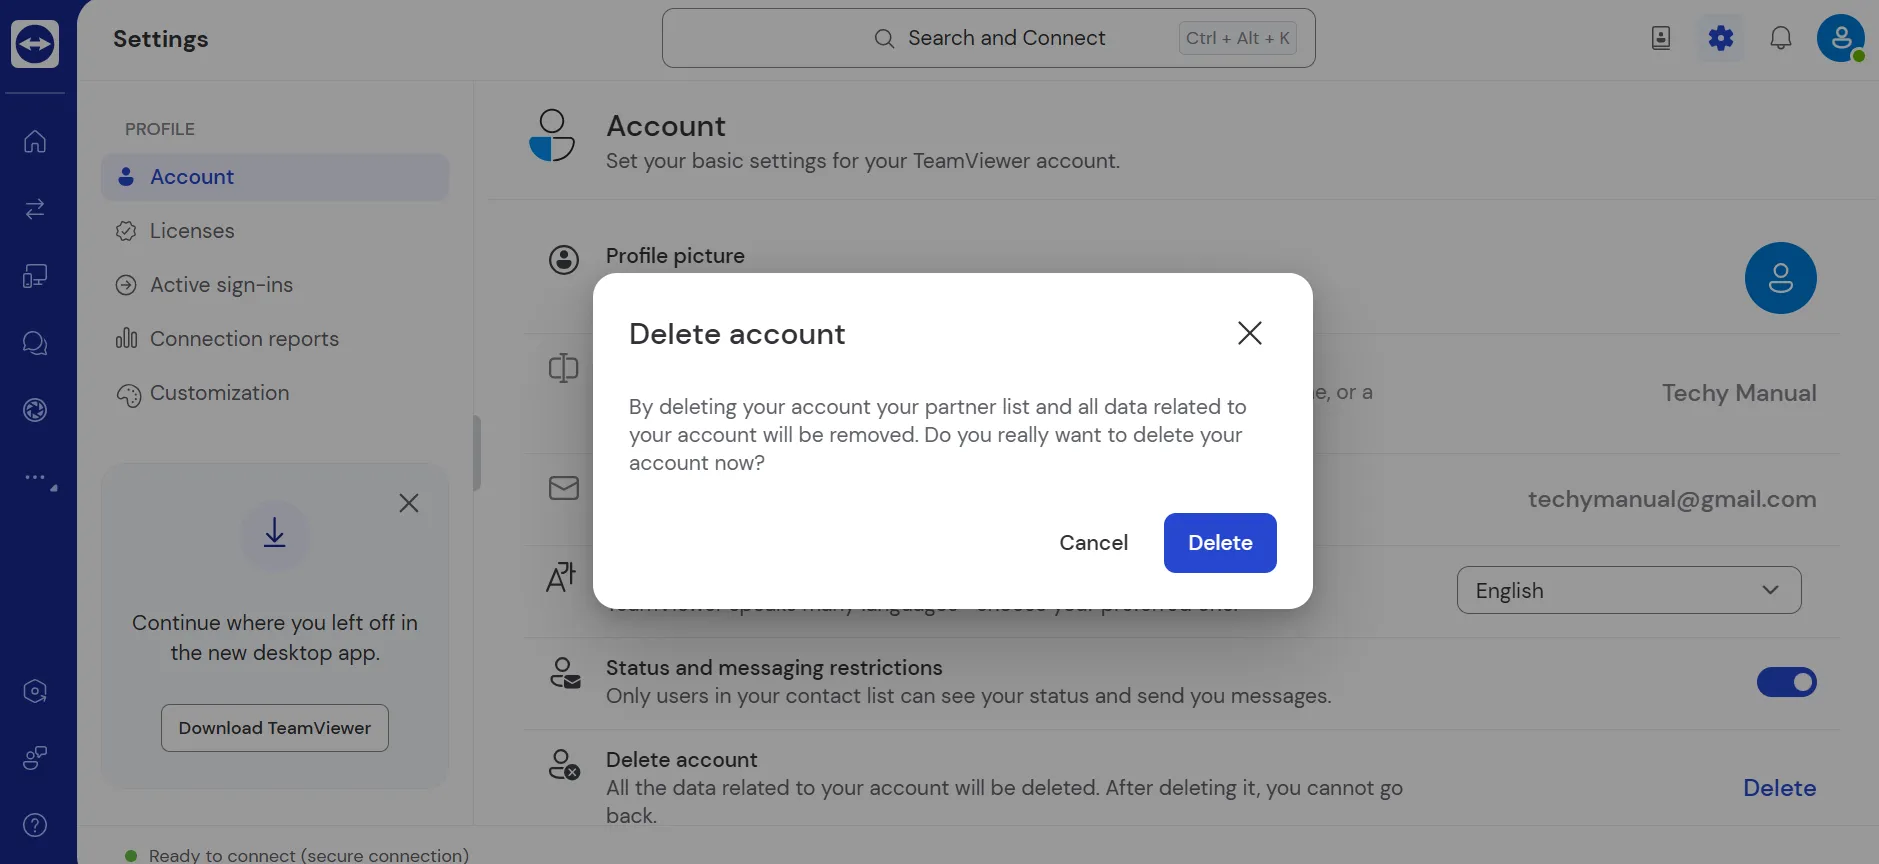
Task: Click the Profile picture row icon
Action: tap(564, 260)
